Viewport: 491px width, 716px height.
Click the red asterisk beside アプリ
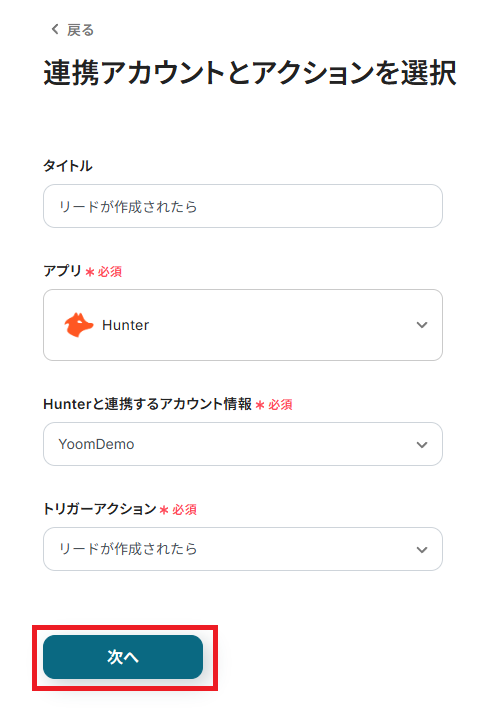[x=90, y=272]
